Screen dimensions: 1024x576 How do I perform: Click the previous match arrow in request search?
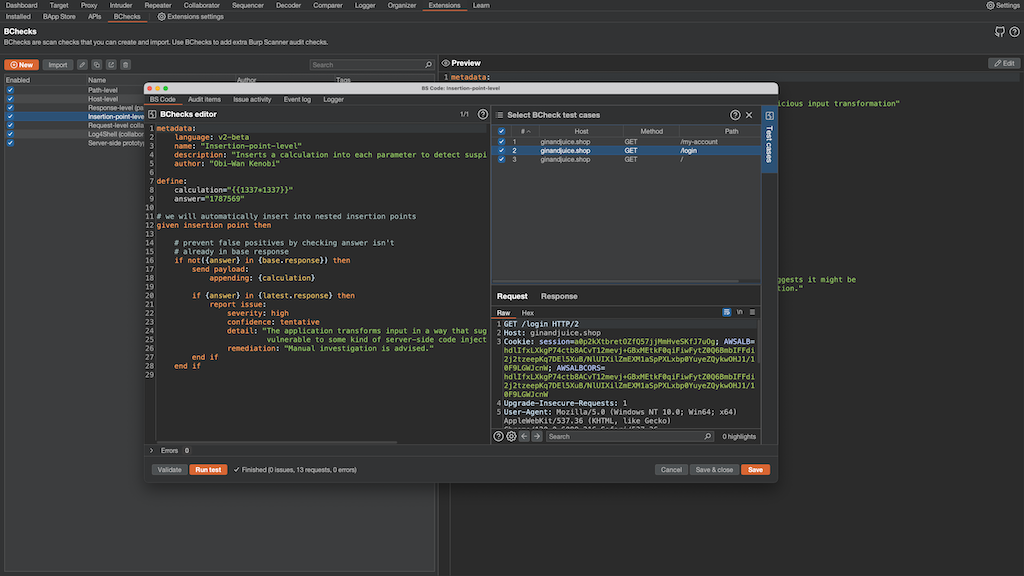click(524, 436)
